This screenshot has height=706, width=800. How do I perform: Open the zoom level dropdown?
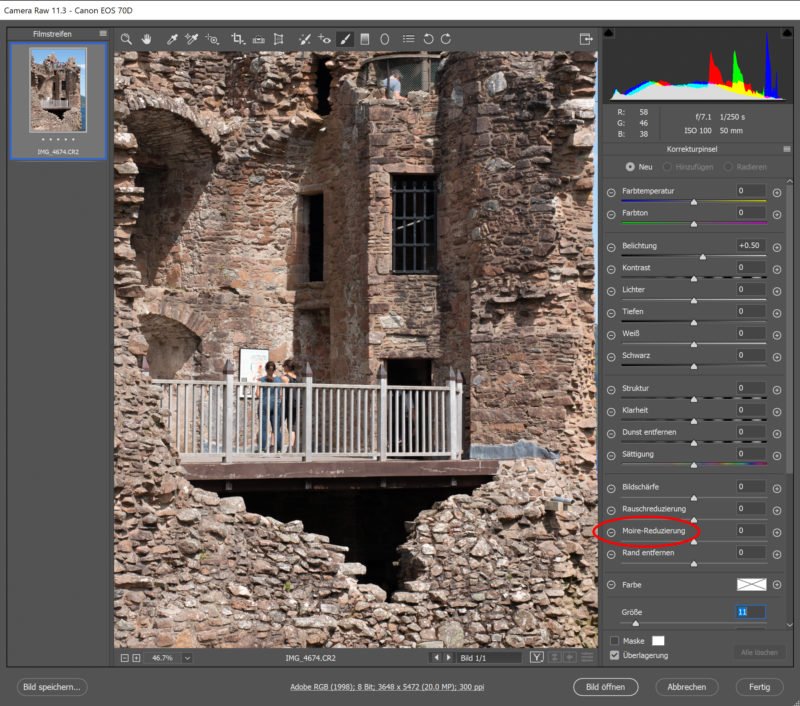(187, 658)
